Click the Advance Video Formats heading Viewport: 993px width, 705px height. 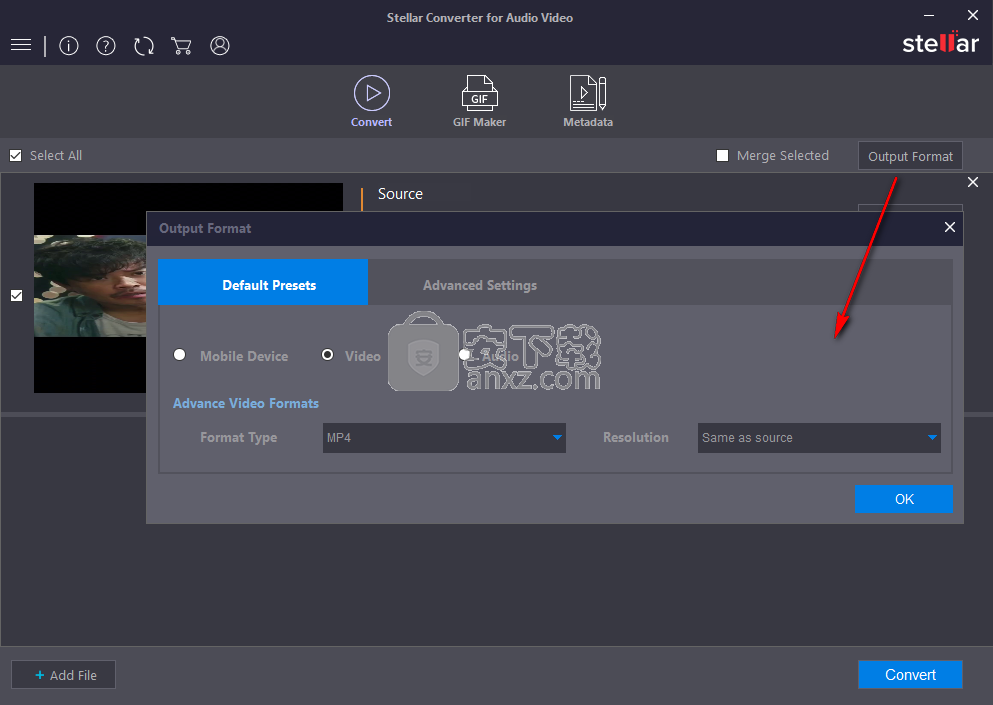(246, 403)
